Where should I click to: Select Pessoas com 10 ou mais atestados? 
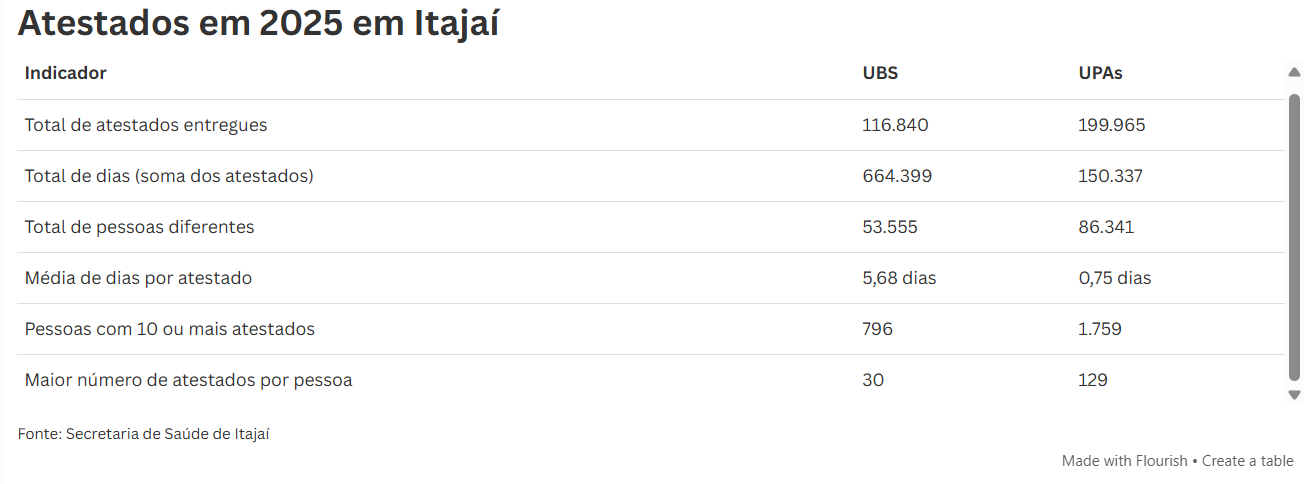[170, 329]
